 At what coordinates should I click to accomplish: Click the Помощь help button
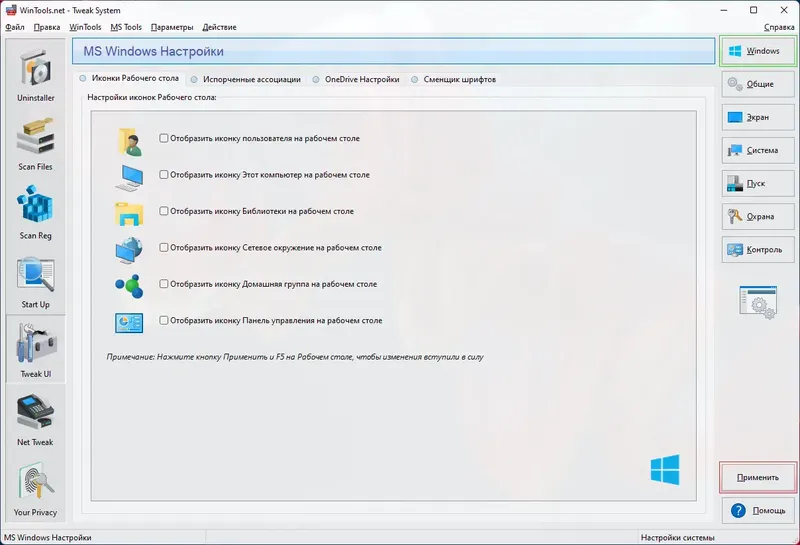pos(758,510)
